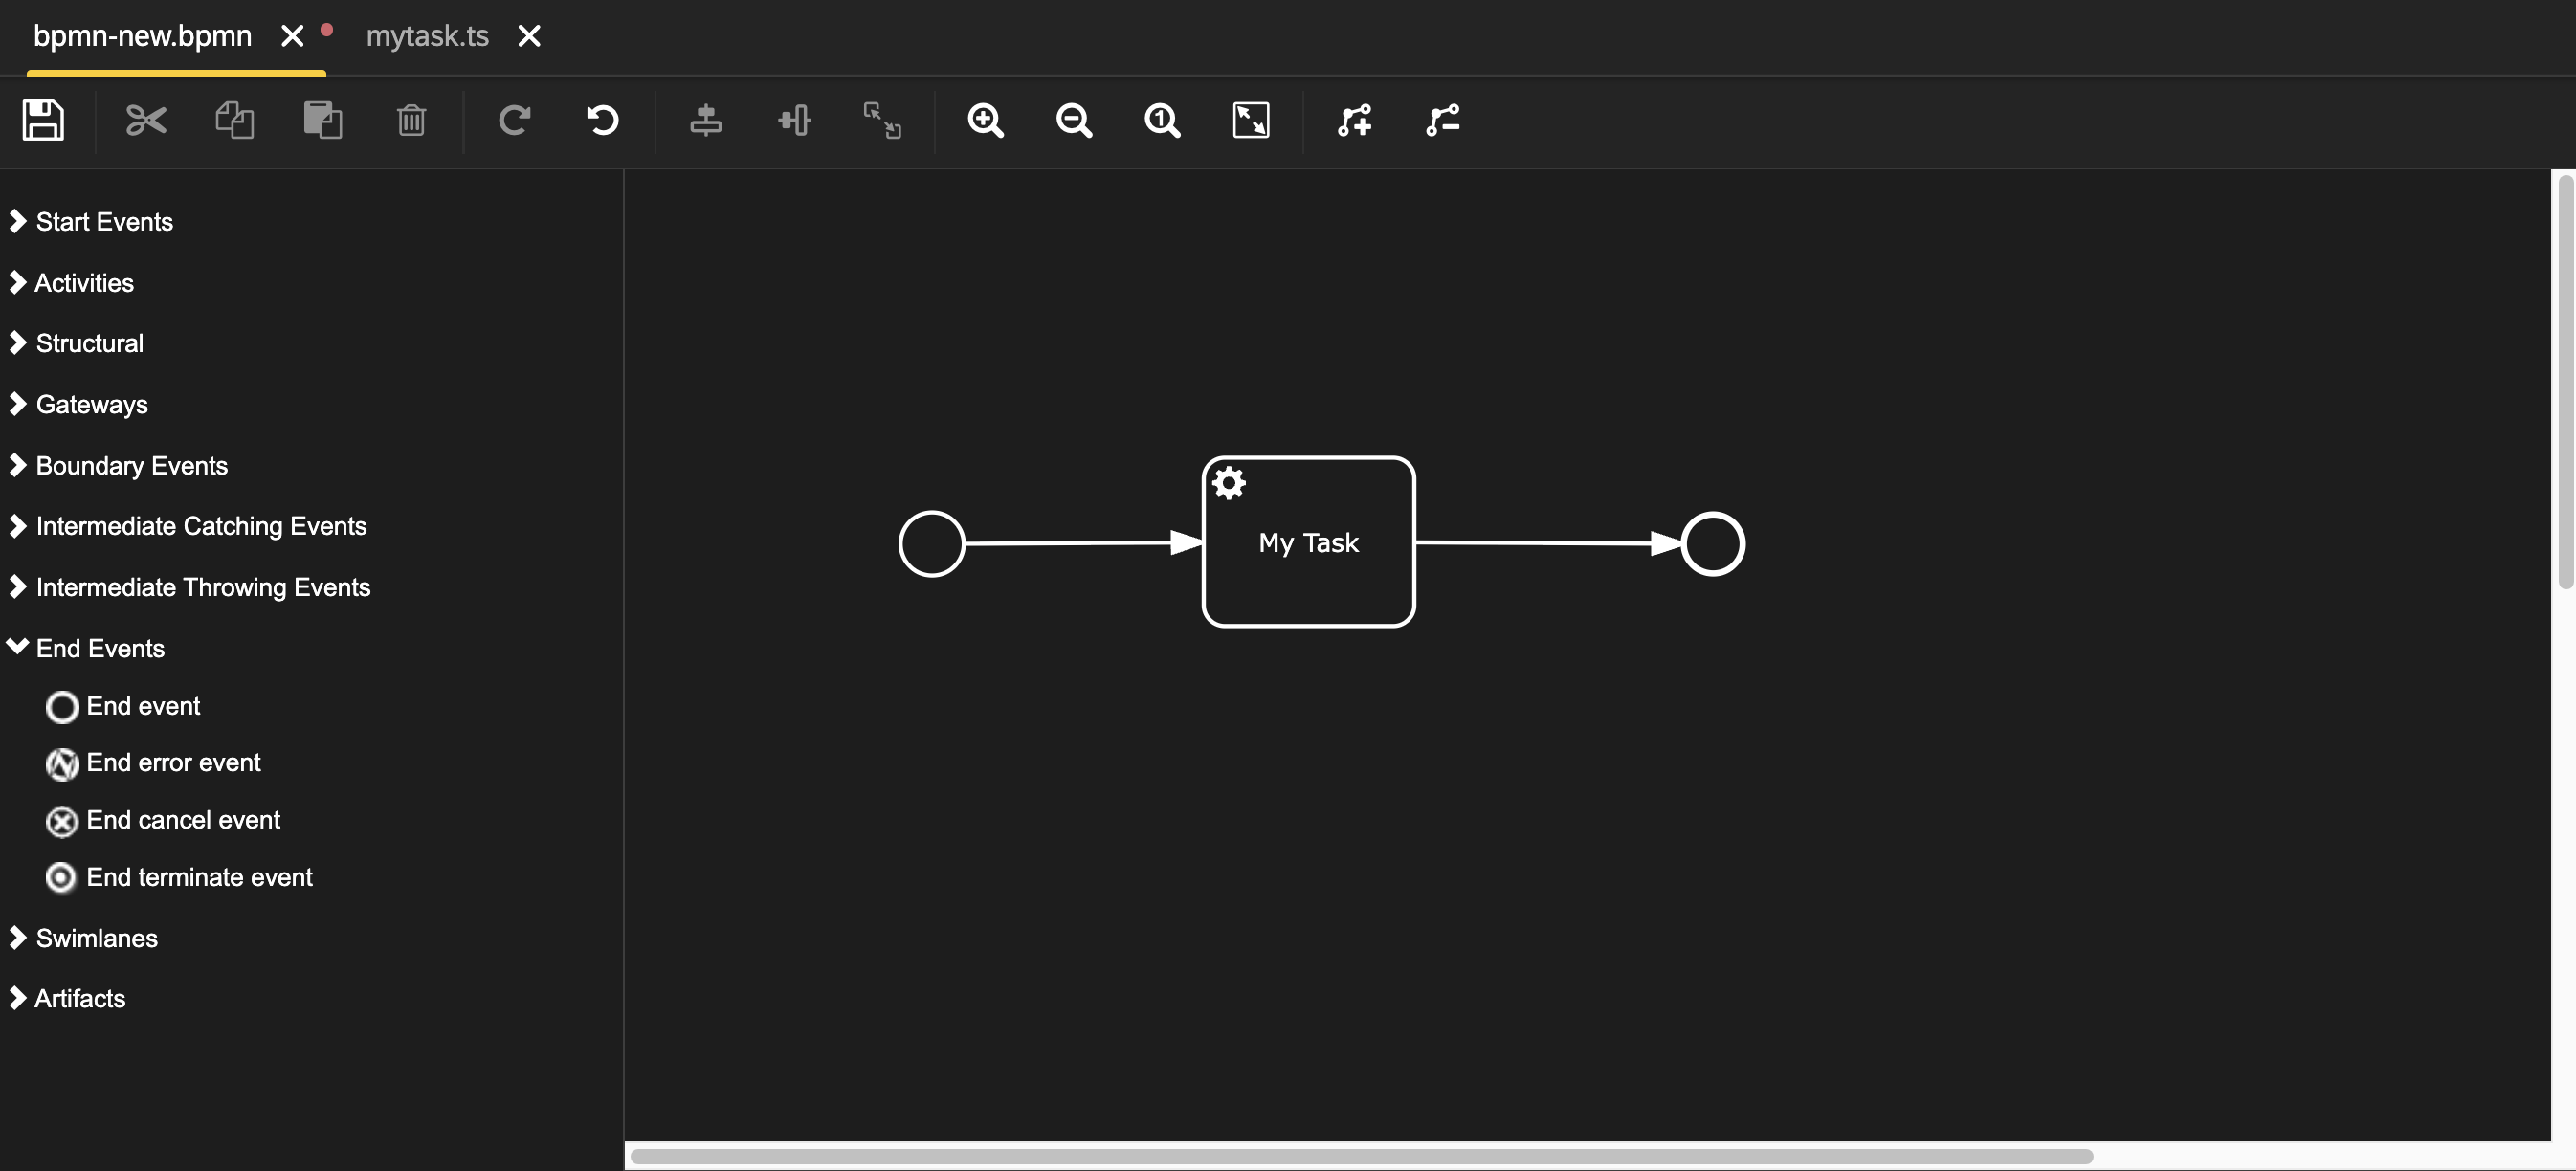Expand the Intermediate Catching Events category
Image resolution: width=2576 pixels, height=1171 pixels.
click(x=201, y=525)
